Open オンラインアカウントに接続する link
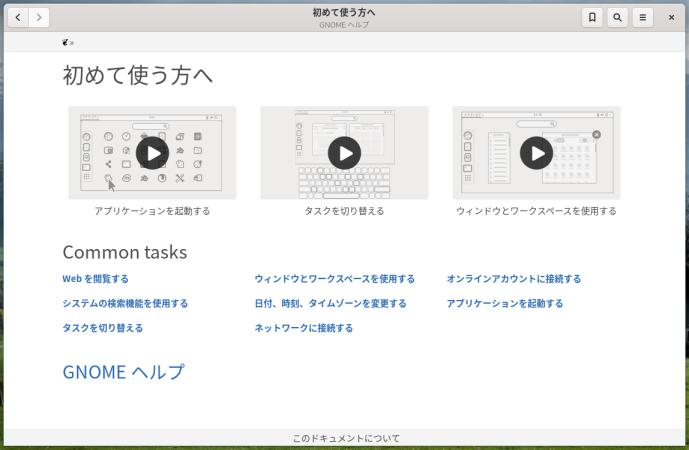The image size is (689, 450). coord(514,279)
